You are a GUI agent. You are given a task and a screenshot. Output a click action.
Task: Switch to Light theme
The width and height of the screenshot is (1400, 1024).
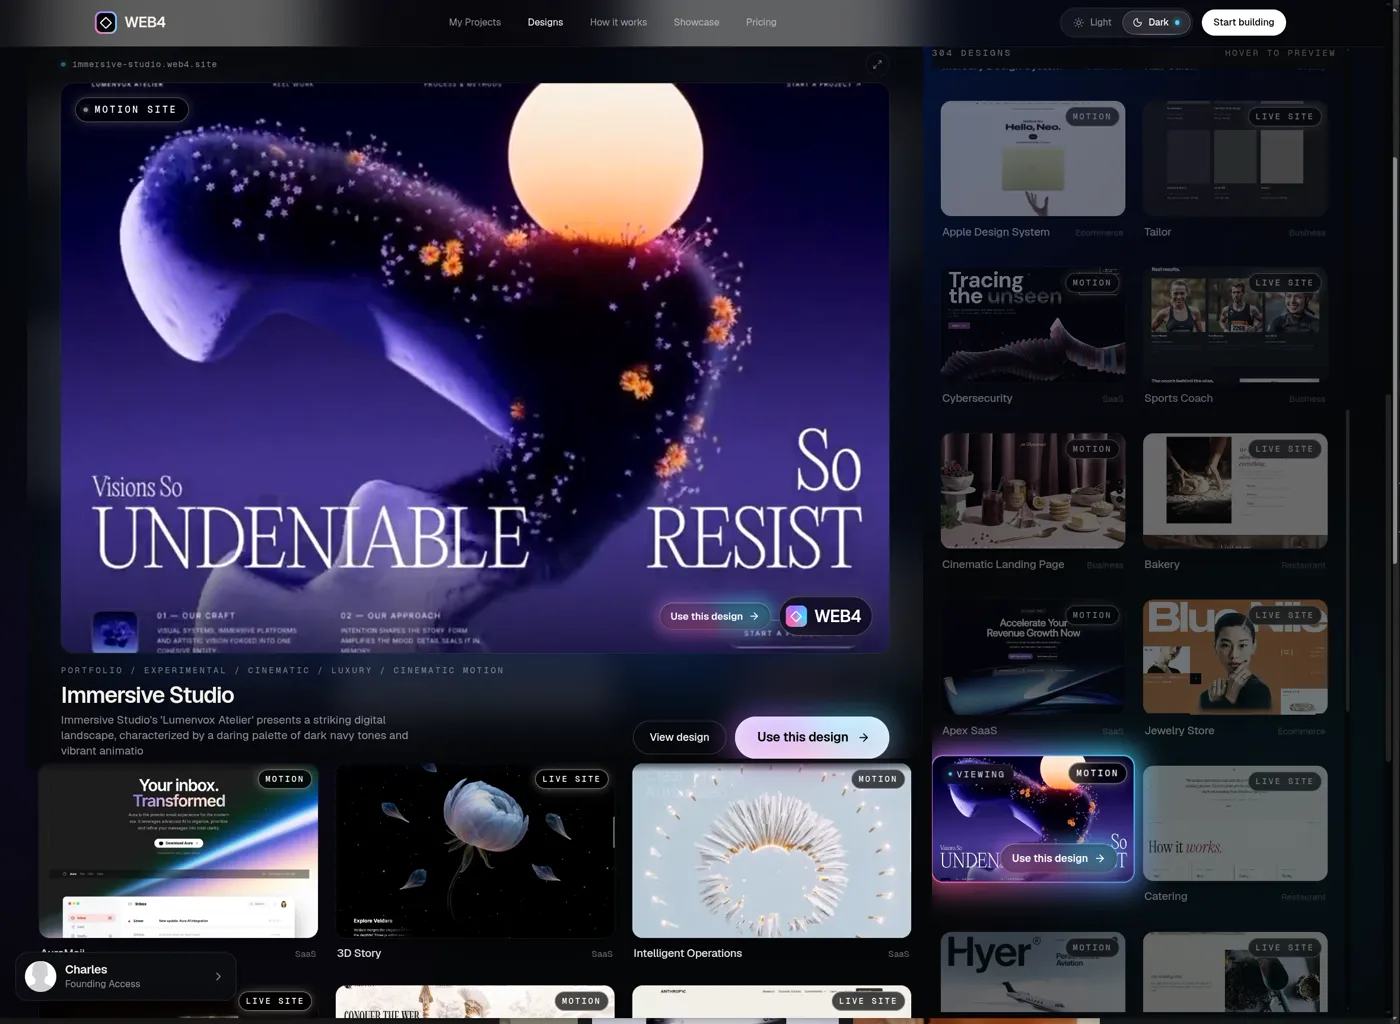coord(1092,22)
